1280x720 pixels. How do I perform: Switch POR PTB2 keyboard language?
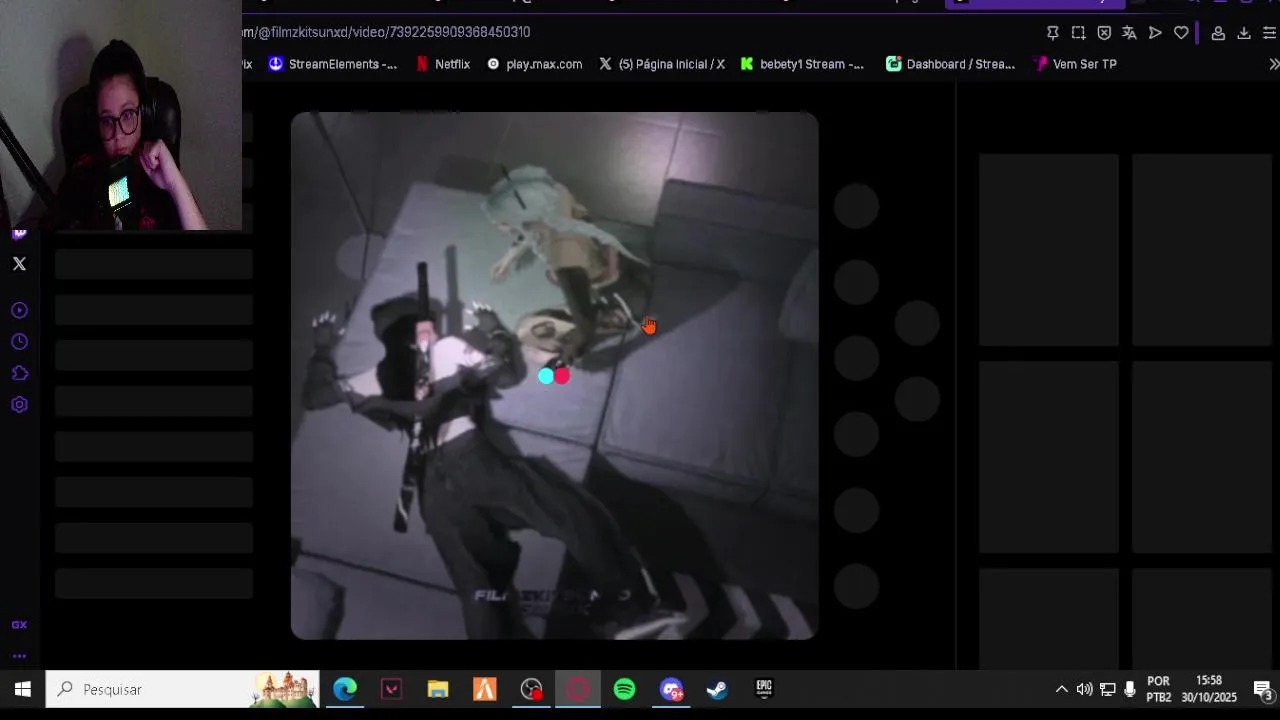click(x=1158, y=689)
